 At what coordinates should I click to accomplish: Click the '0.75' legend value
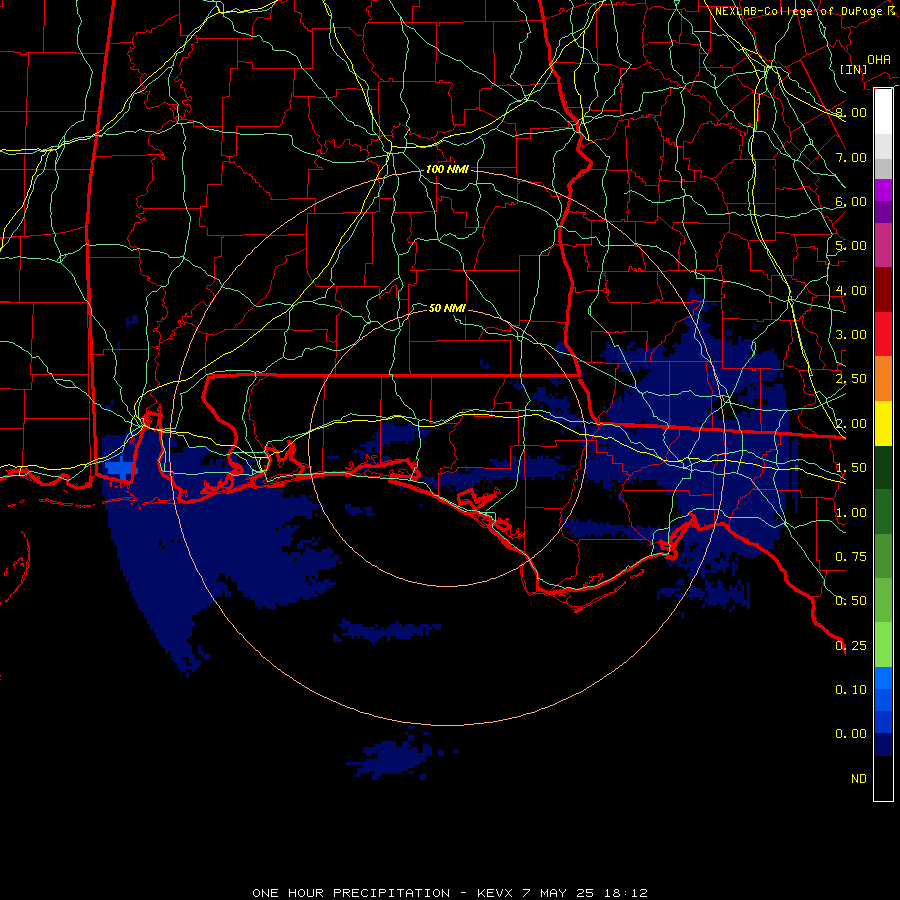pos(851,557)
